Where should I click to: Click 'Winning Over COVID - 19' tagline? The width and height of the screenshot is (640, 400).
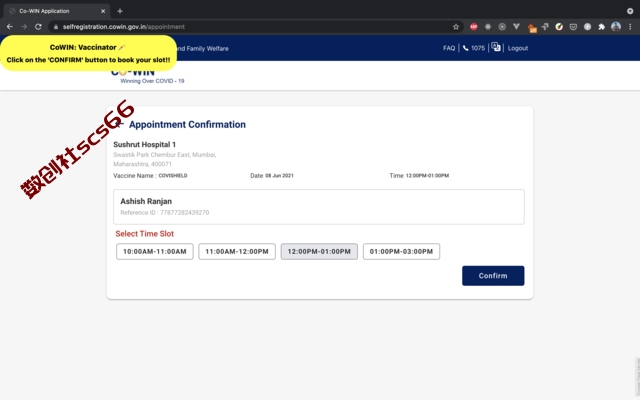click(x=152, y=81)
